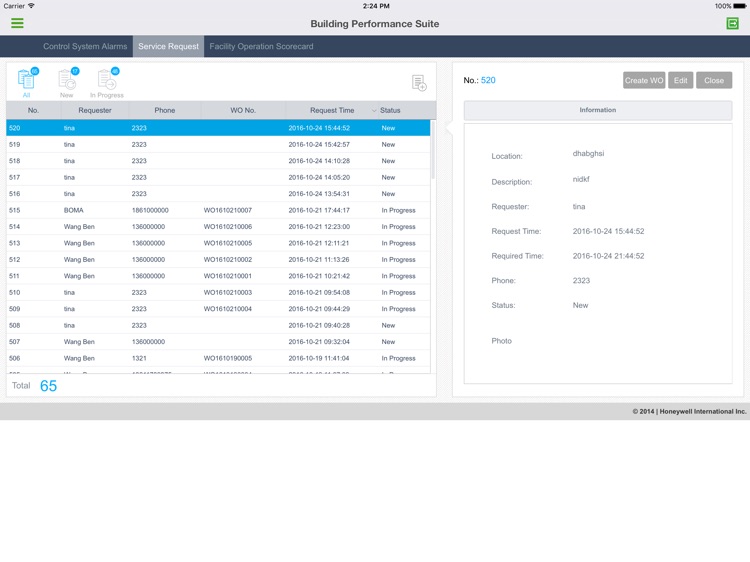Select request row 509
Screen dimensions: 750x562
click(x=218, y=309)
